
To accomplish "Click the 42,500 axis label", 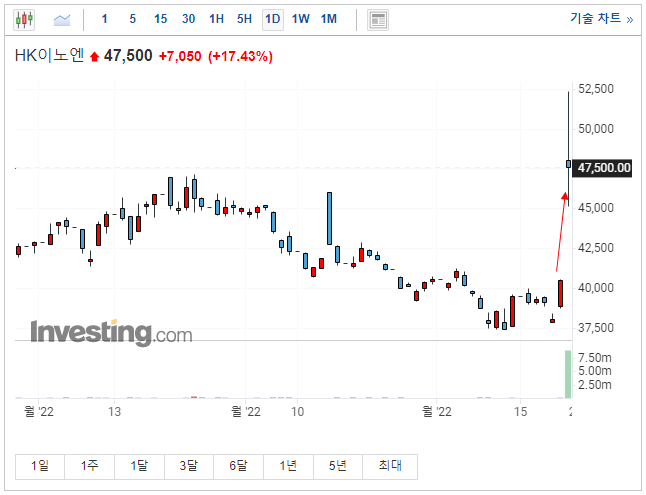I will (596, 248).
